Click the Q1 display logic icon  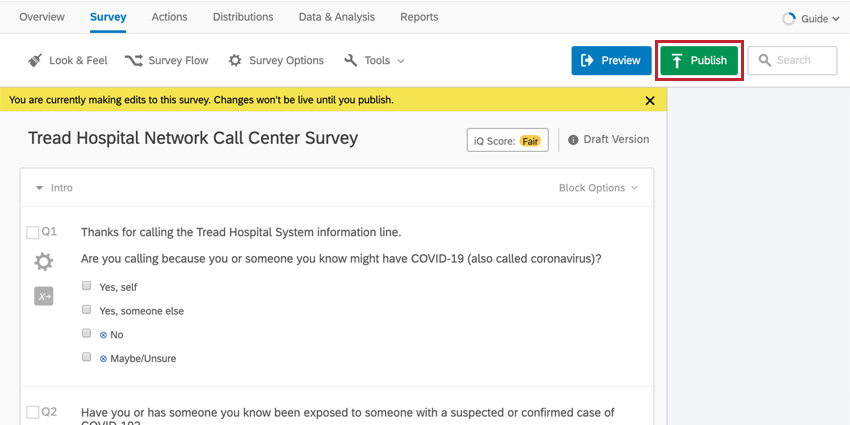[x=44, y=297]
